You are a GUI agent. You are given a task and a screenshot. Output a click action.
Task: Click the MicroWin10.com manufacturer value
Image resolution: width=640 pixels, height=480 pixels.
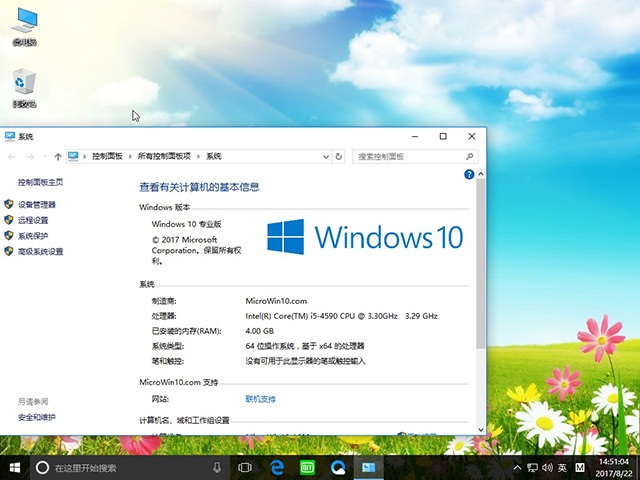(x=276, y=301)
